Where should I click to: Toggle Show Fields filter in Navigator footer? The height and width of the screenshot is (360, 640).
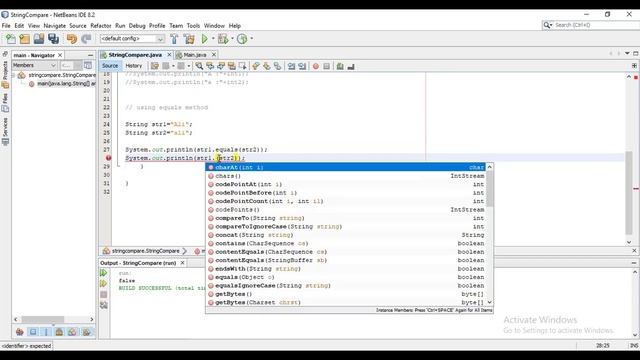tap(33, 332)
